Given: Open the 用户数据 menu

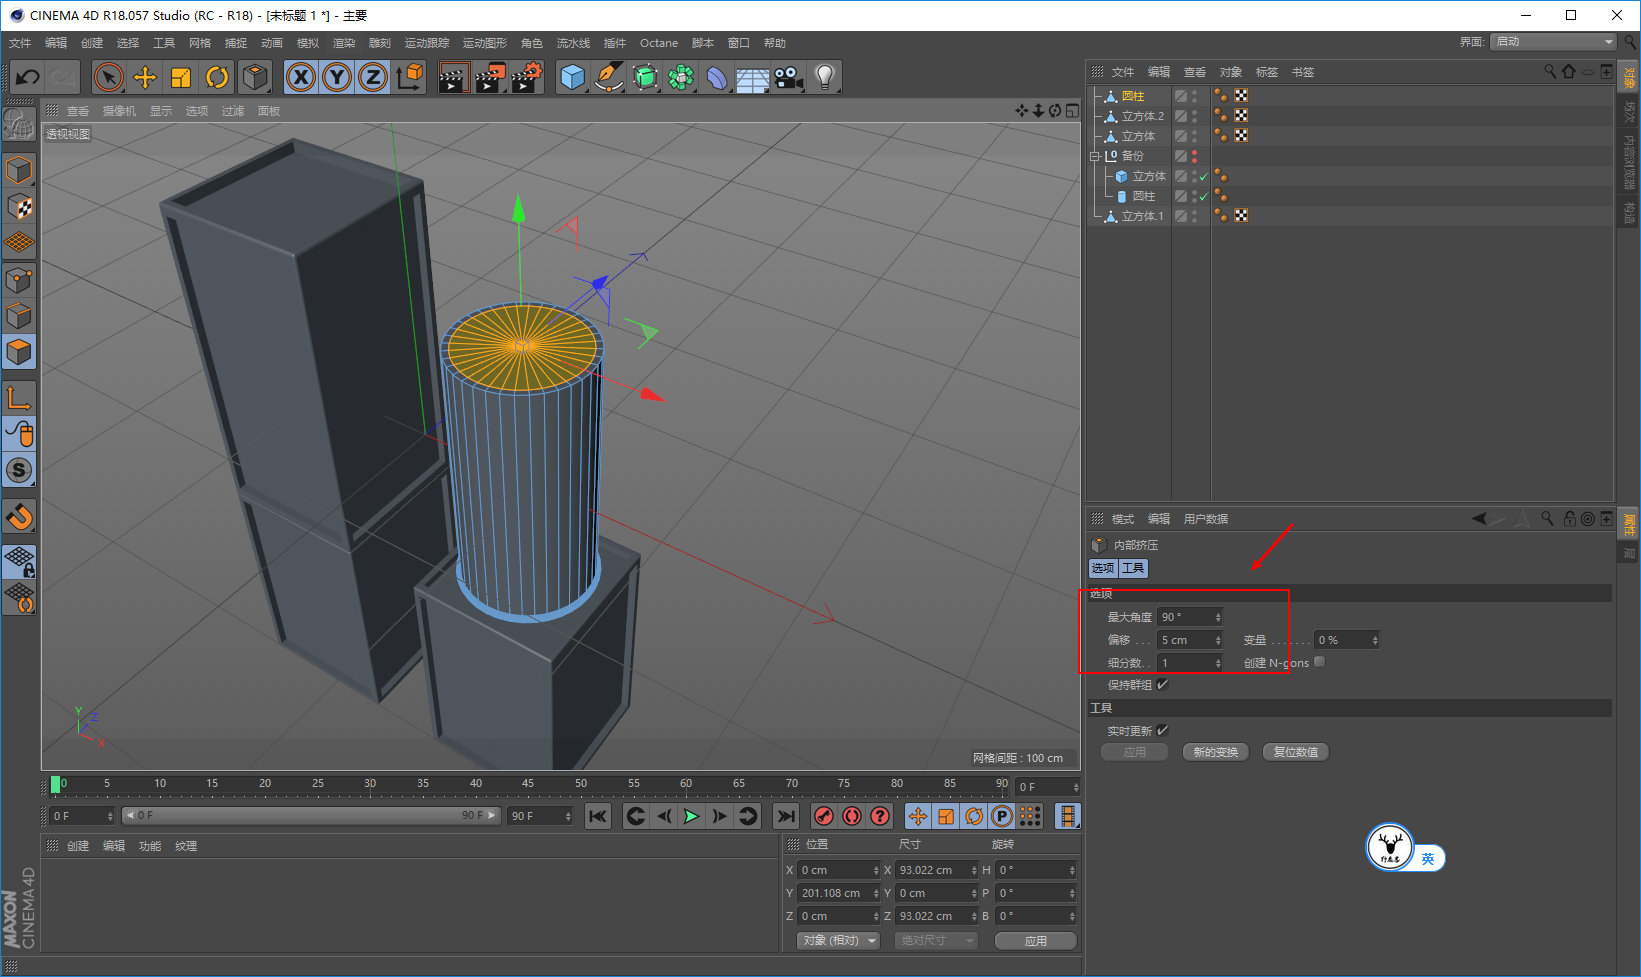Looking at the screenshot, I should coord(1206,519).
